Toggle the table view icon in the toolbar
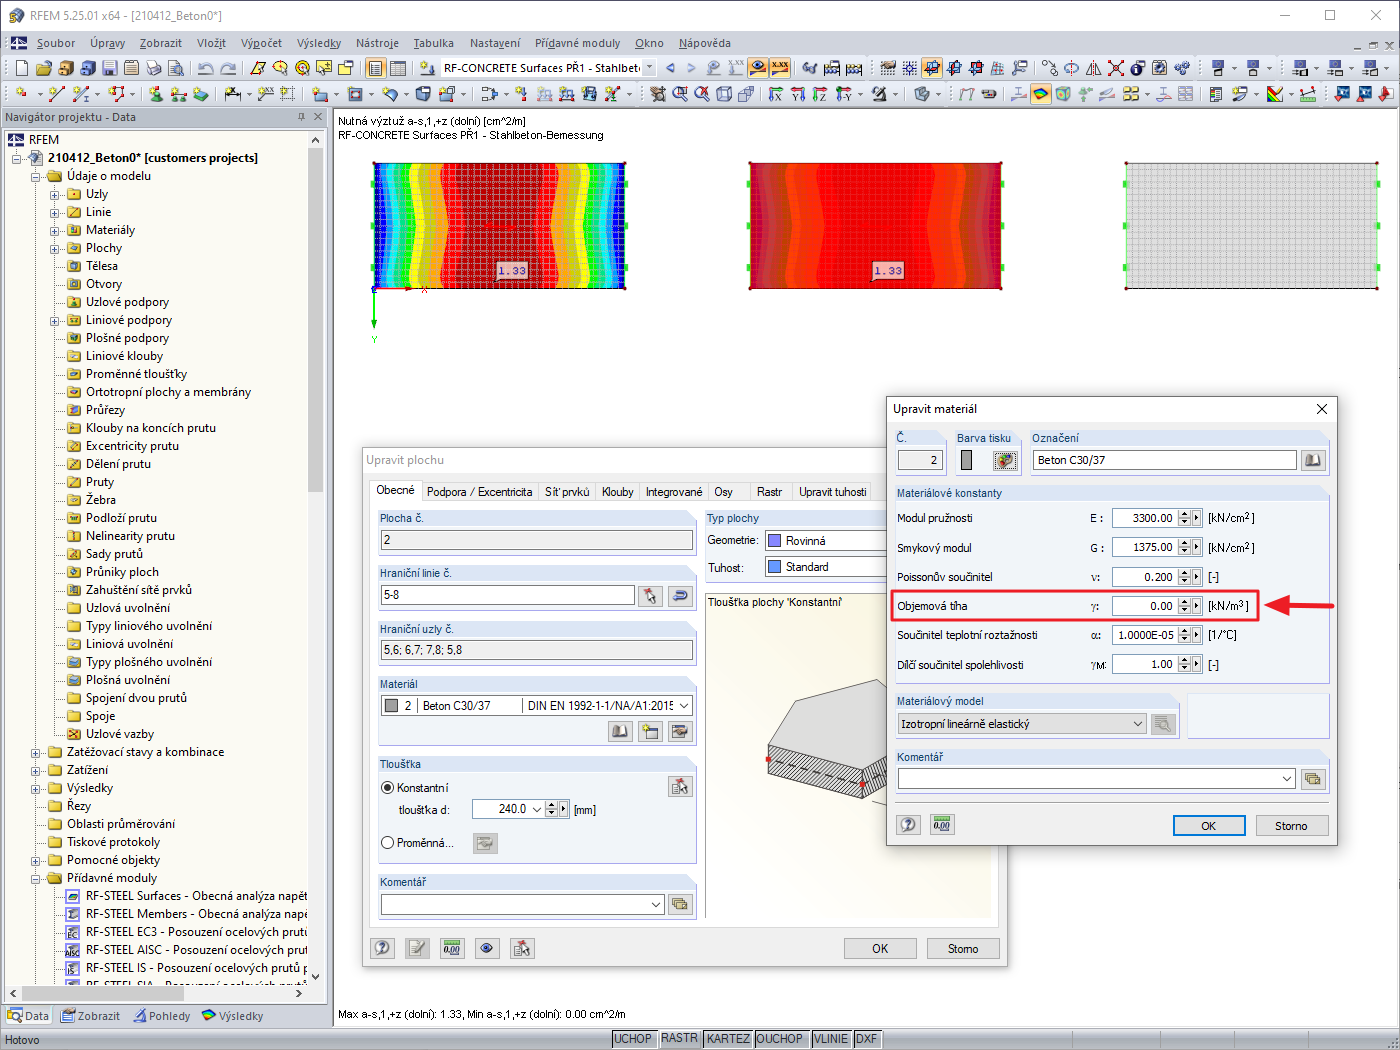This screenshot has height=1050, width=1400. (x=398, y=68)
